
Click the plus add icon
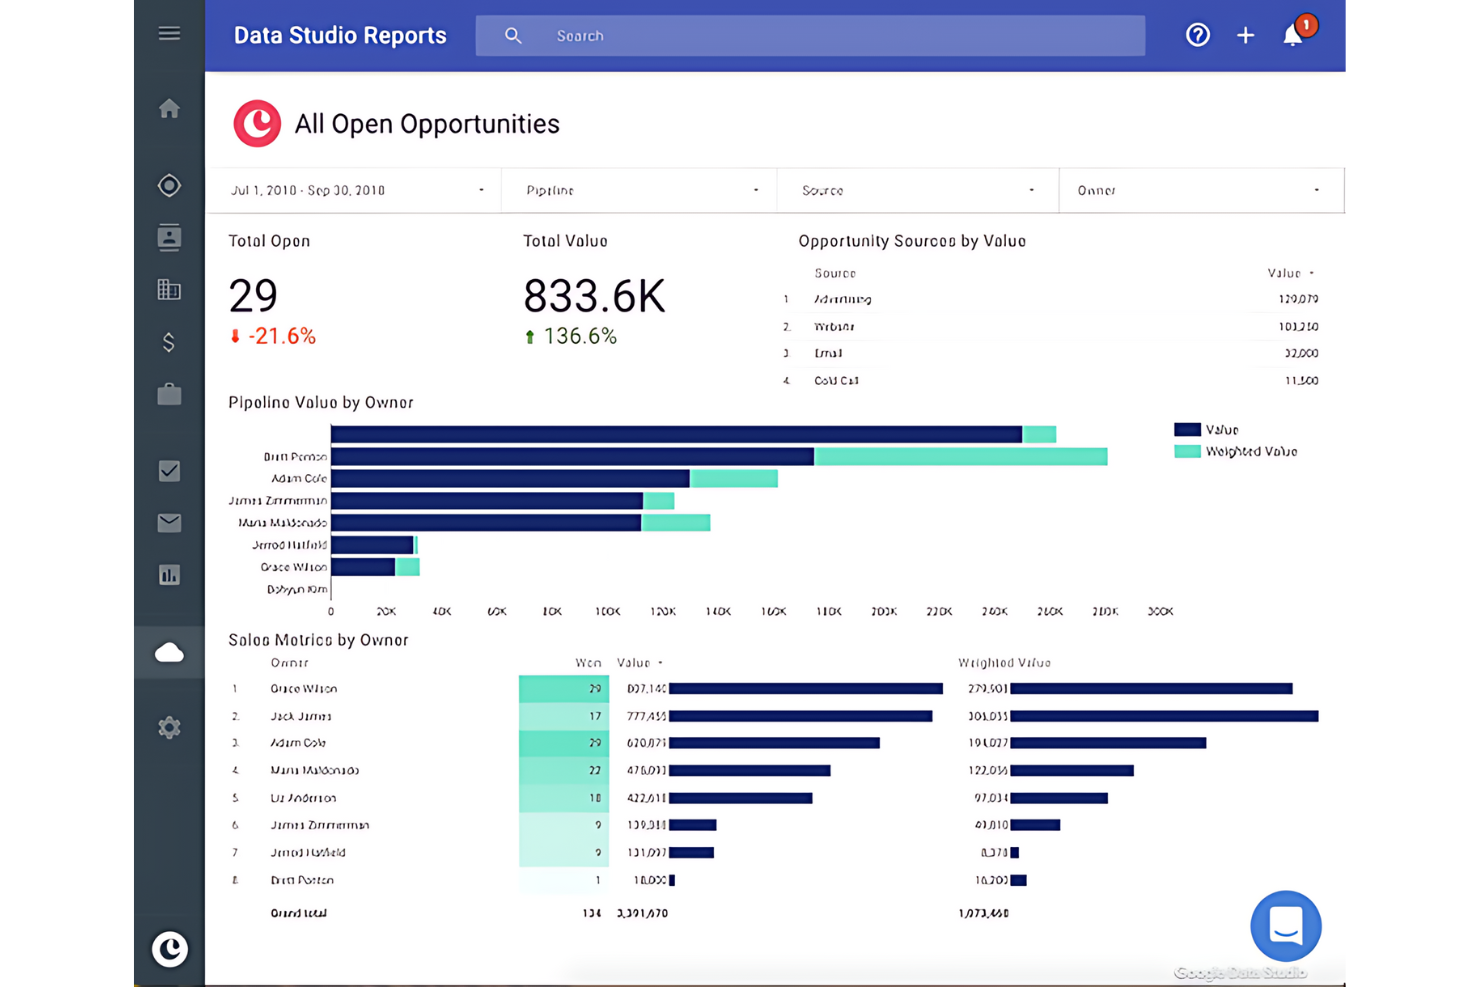coord(1245,36)
